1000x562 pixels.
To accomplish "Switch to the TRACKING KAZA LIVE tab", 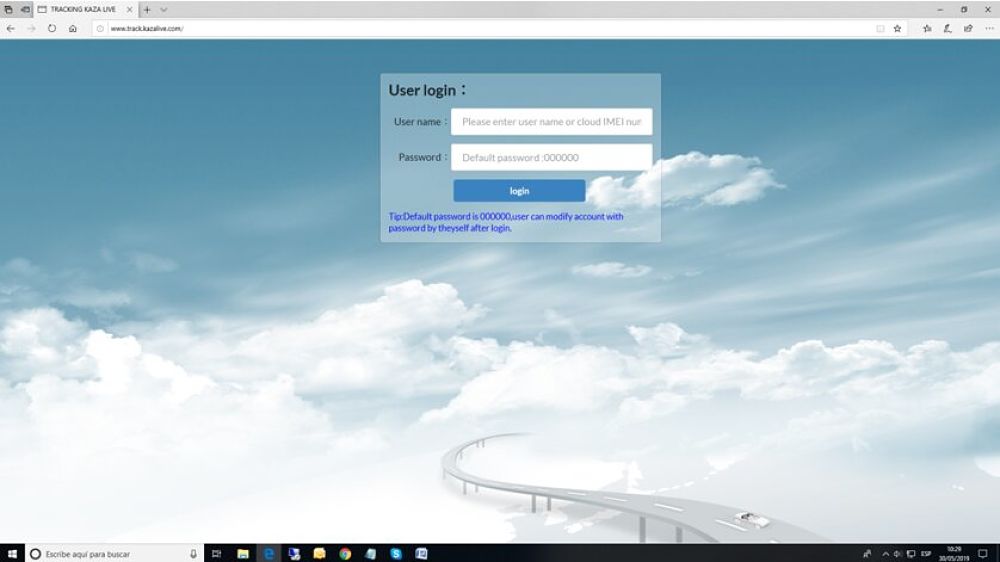I will click(82, 9).
